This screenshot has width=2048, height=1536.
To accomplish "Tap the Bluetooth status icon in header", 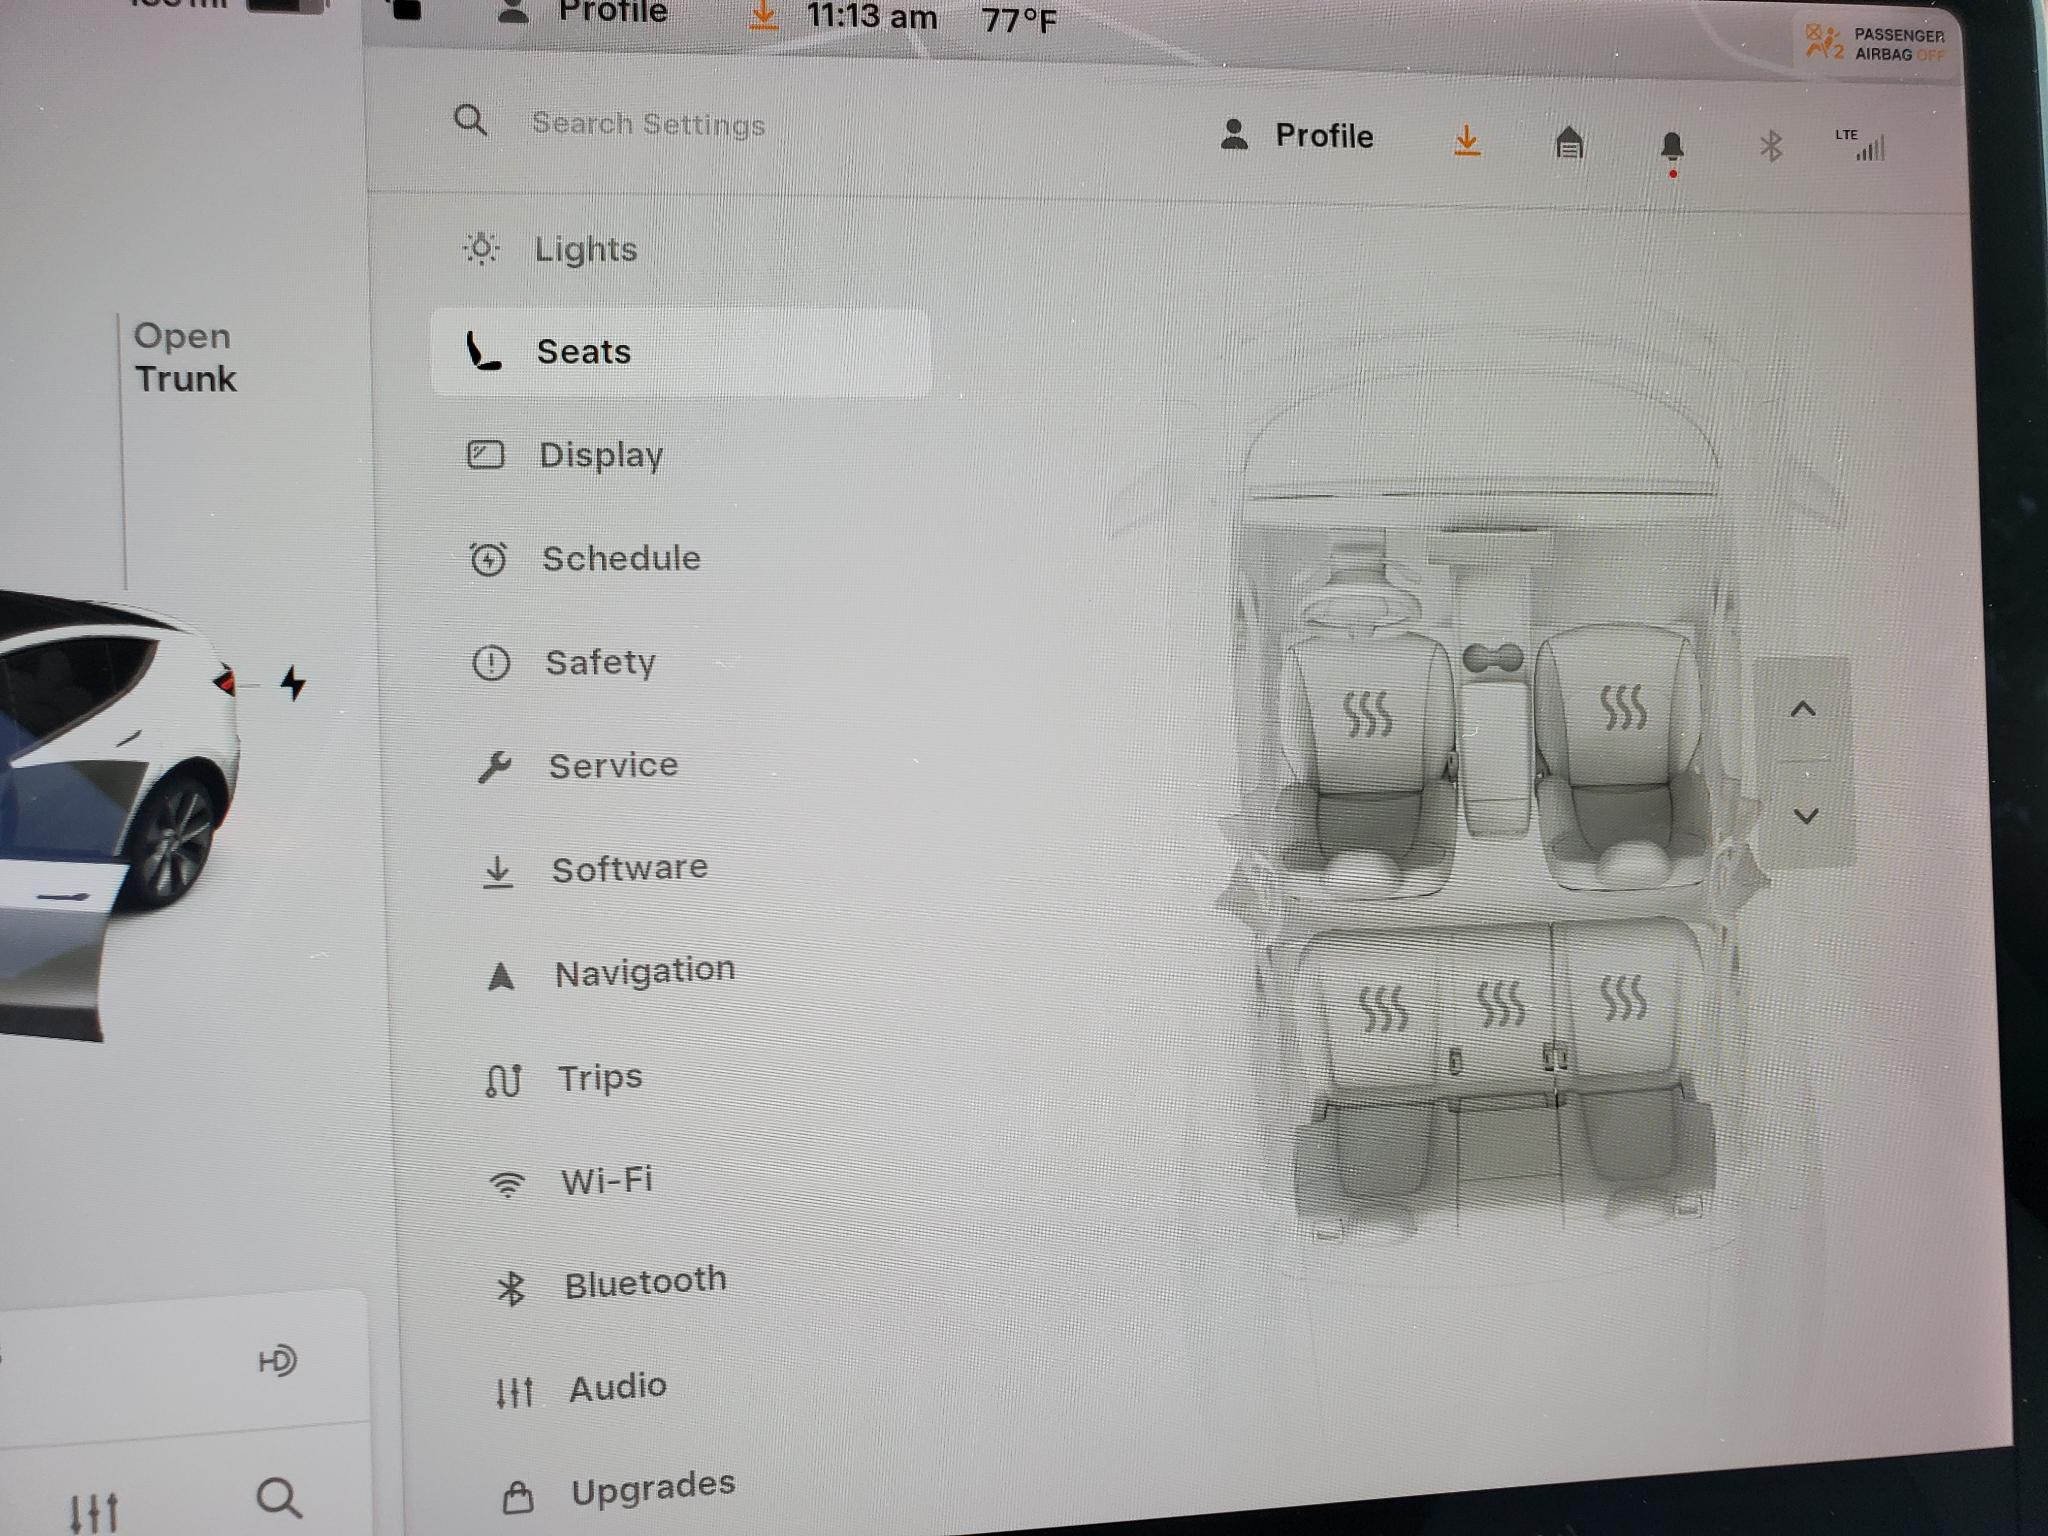I will click(1770, 147).
